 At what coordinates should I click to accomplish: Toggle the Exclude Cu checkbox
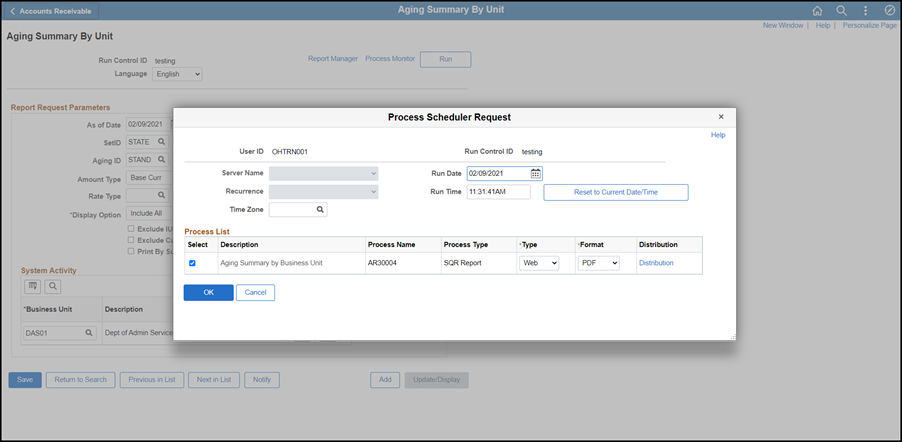click(x=131, y=240)
